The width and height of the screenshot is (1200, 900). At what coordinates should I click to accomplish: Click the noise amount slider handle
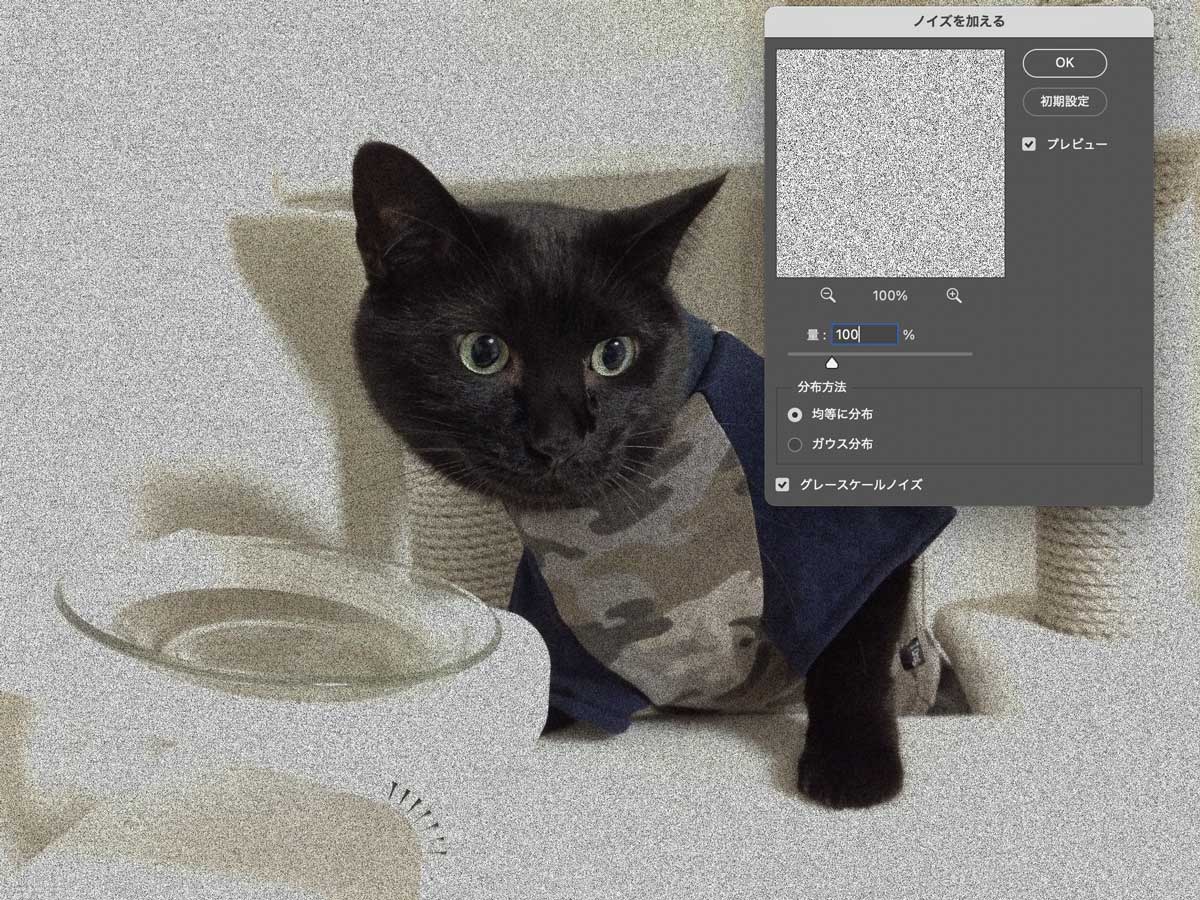(833, 363)
